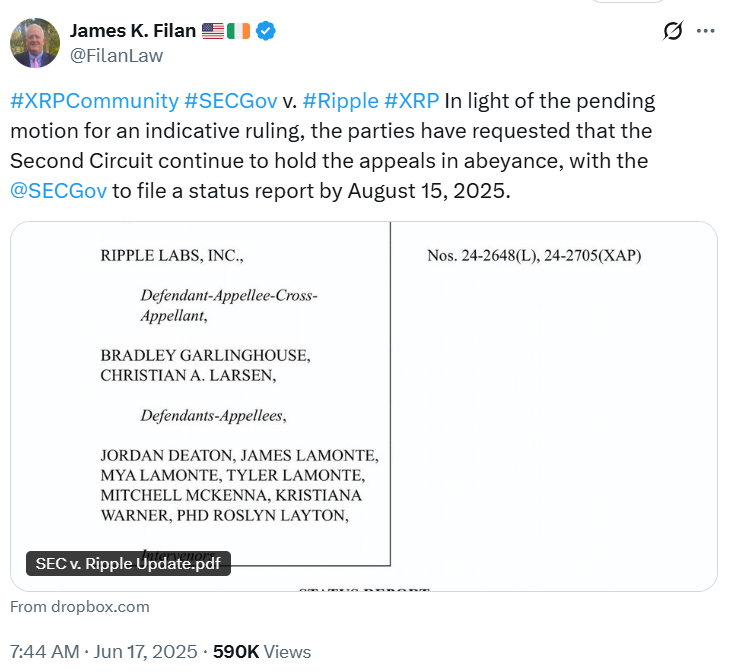Open the @FilanLaw handle link

tap(116, 56)
